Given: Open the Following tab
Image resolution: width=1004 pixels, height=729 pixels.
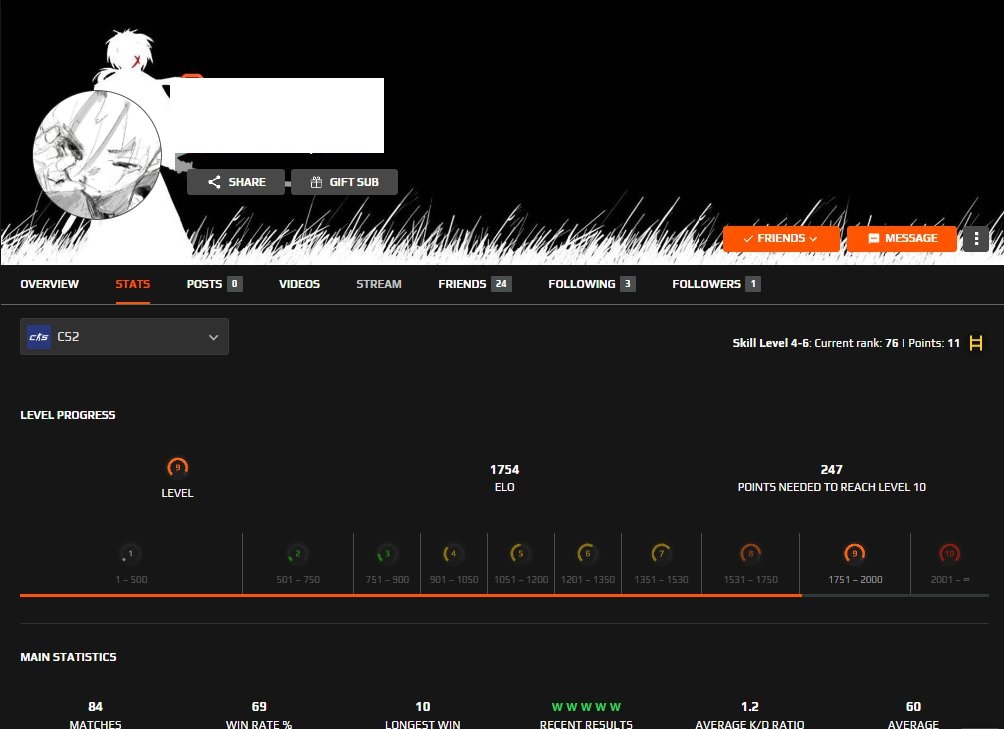Looking at the screenshot, I should pos(592,284).
